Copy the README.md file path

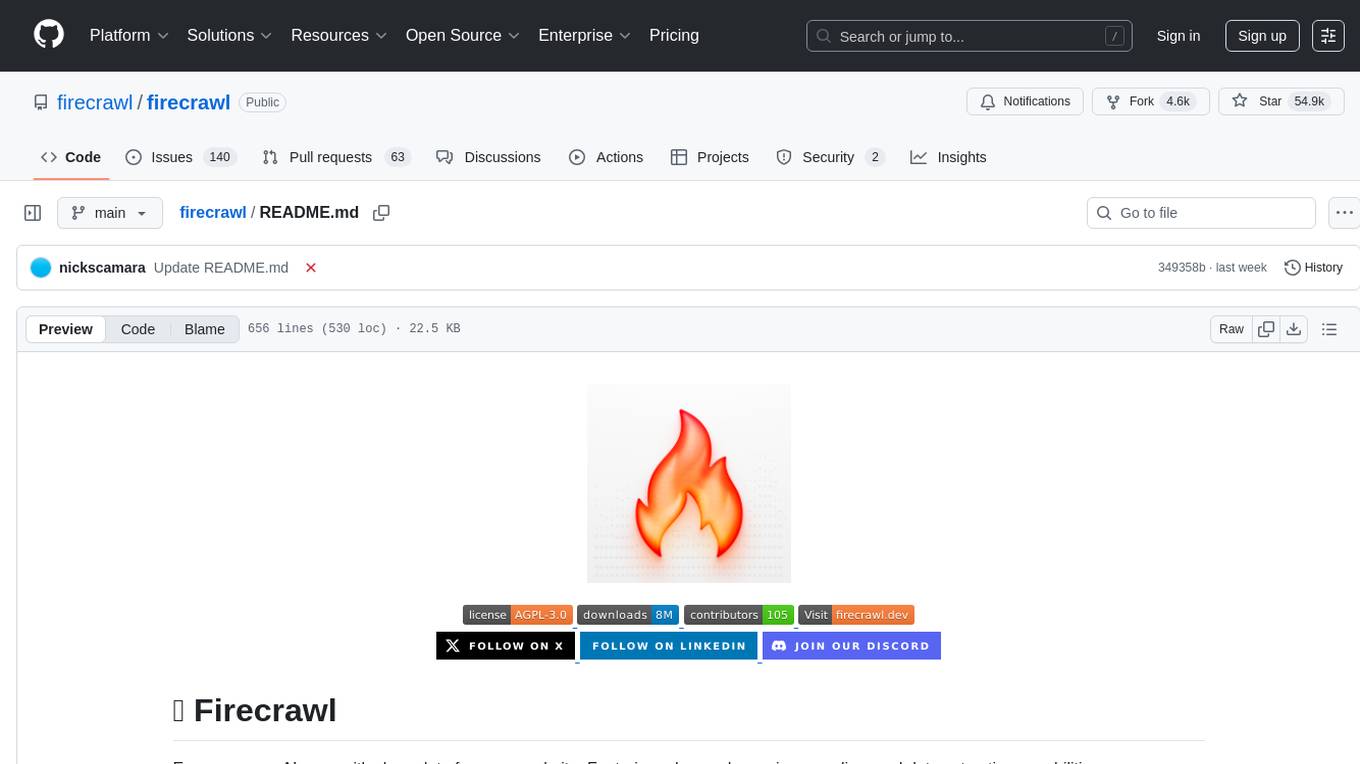click(381, 212)
